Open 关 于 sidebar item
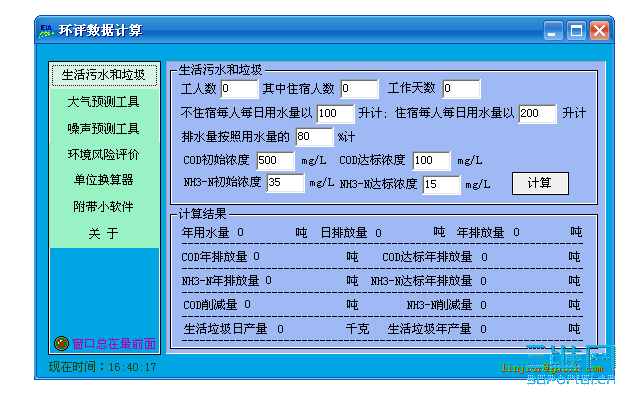Screen dimensions: 626x395 pyautogui.click(x=104, y=234)
